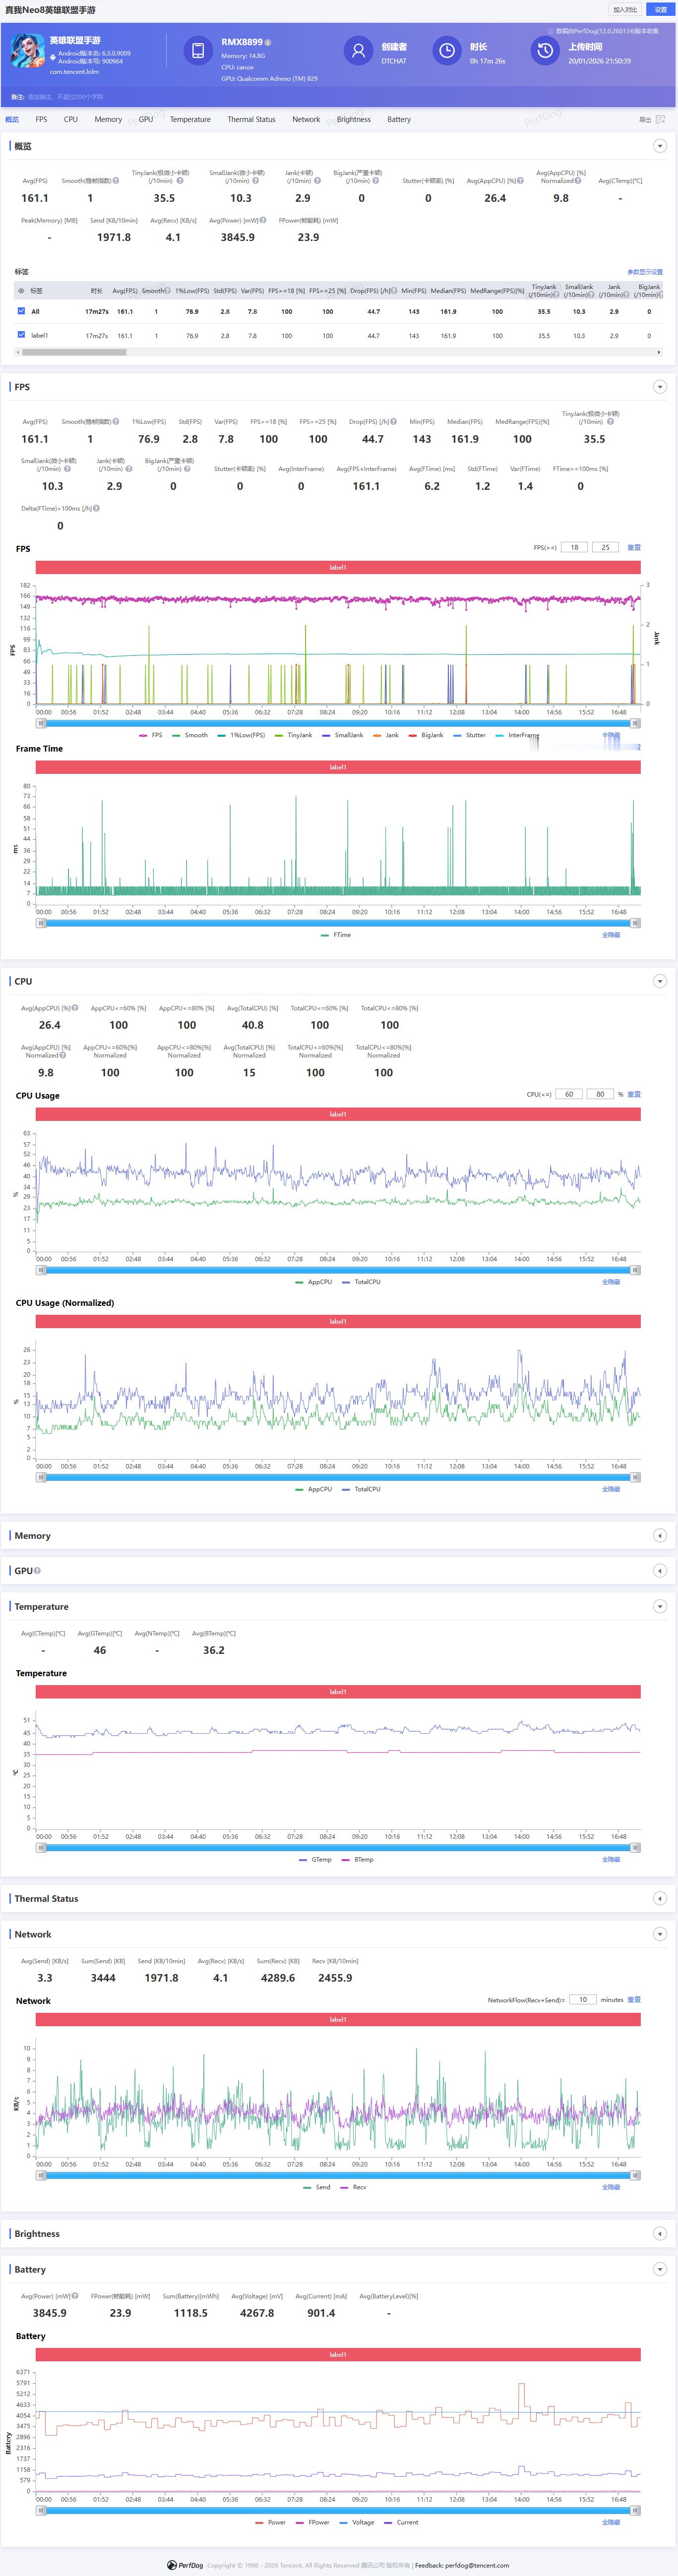This screenshot has height=2576, width=678.
Task: Click the 参数显示设置 link
Action: (x=645, y=272)
